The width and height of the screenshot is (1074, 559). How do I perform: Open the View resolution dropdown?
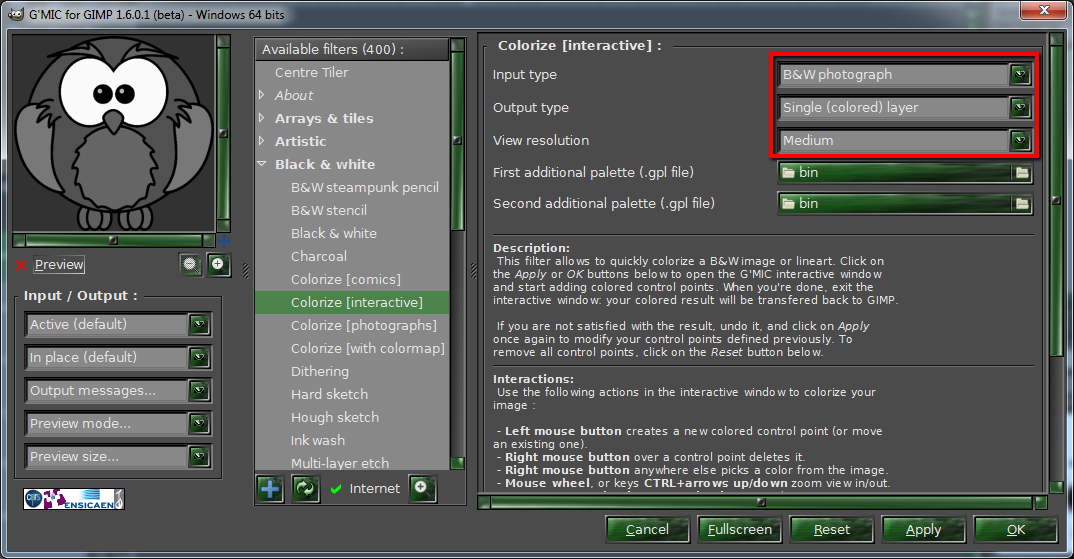click(905, 140)
